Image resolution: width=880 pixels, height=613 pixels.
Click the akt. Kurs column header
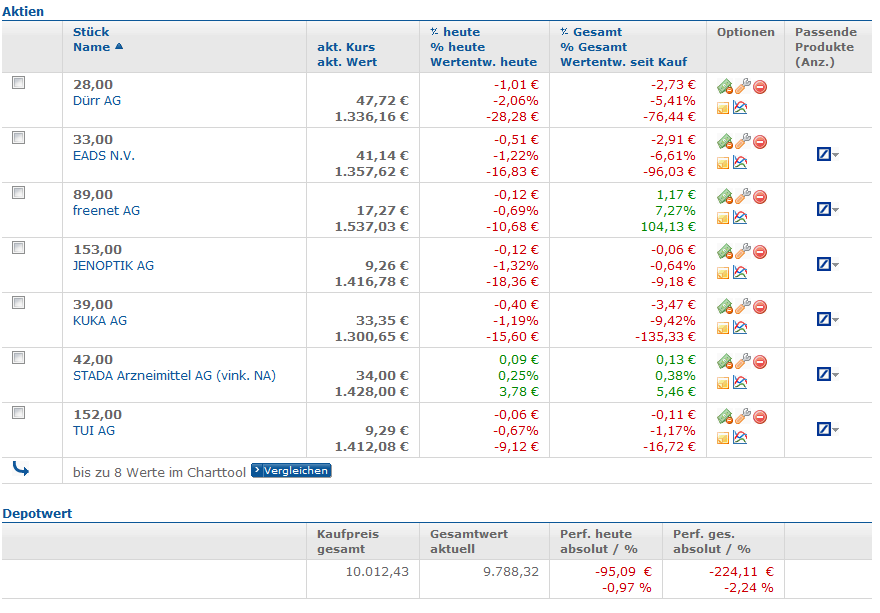345,47
